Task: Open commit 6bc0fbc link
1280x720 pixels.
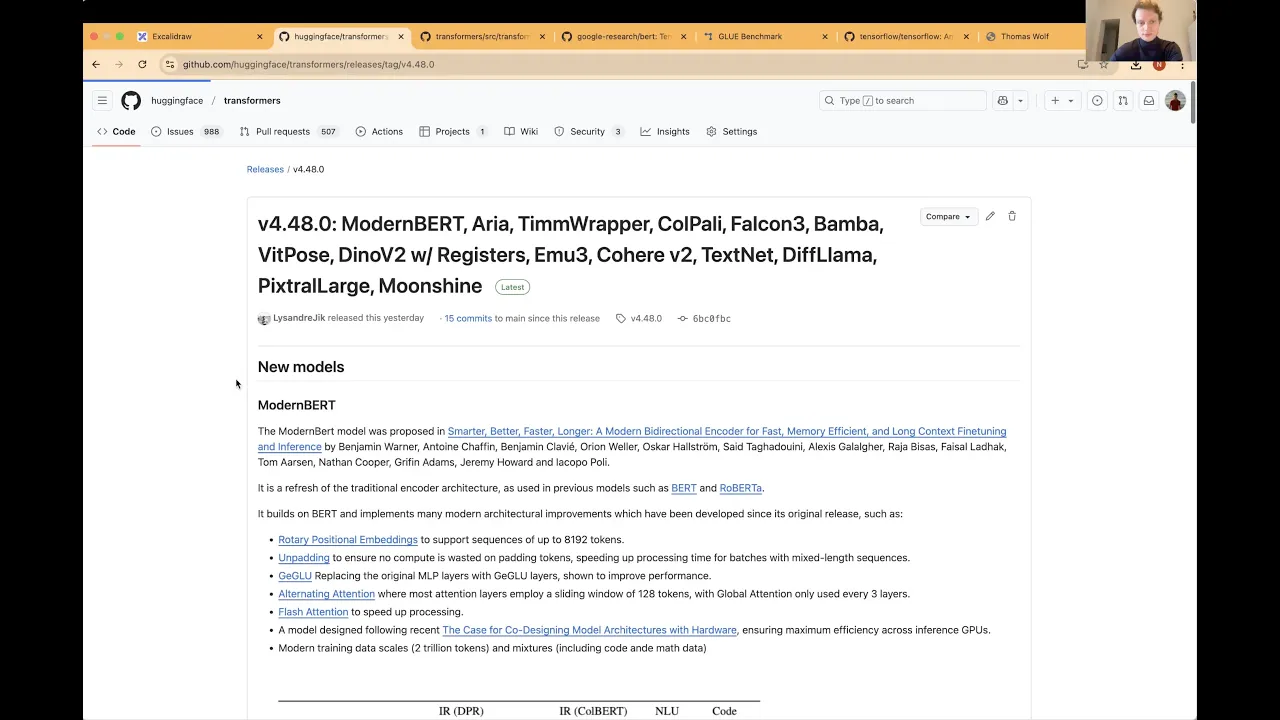Action: [x=704, y=318]
